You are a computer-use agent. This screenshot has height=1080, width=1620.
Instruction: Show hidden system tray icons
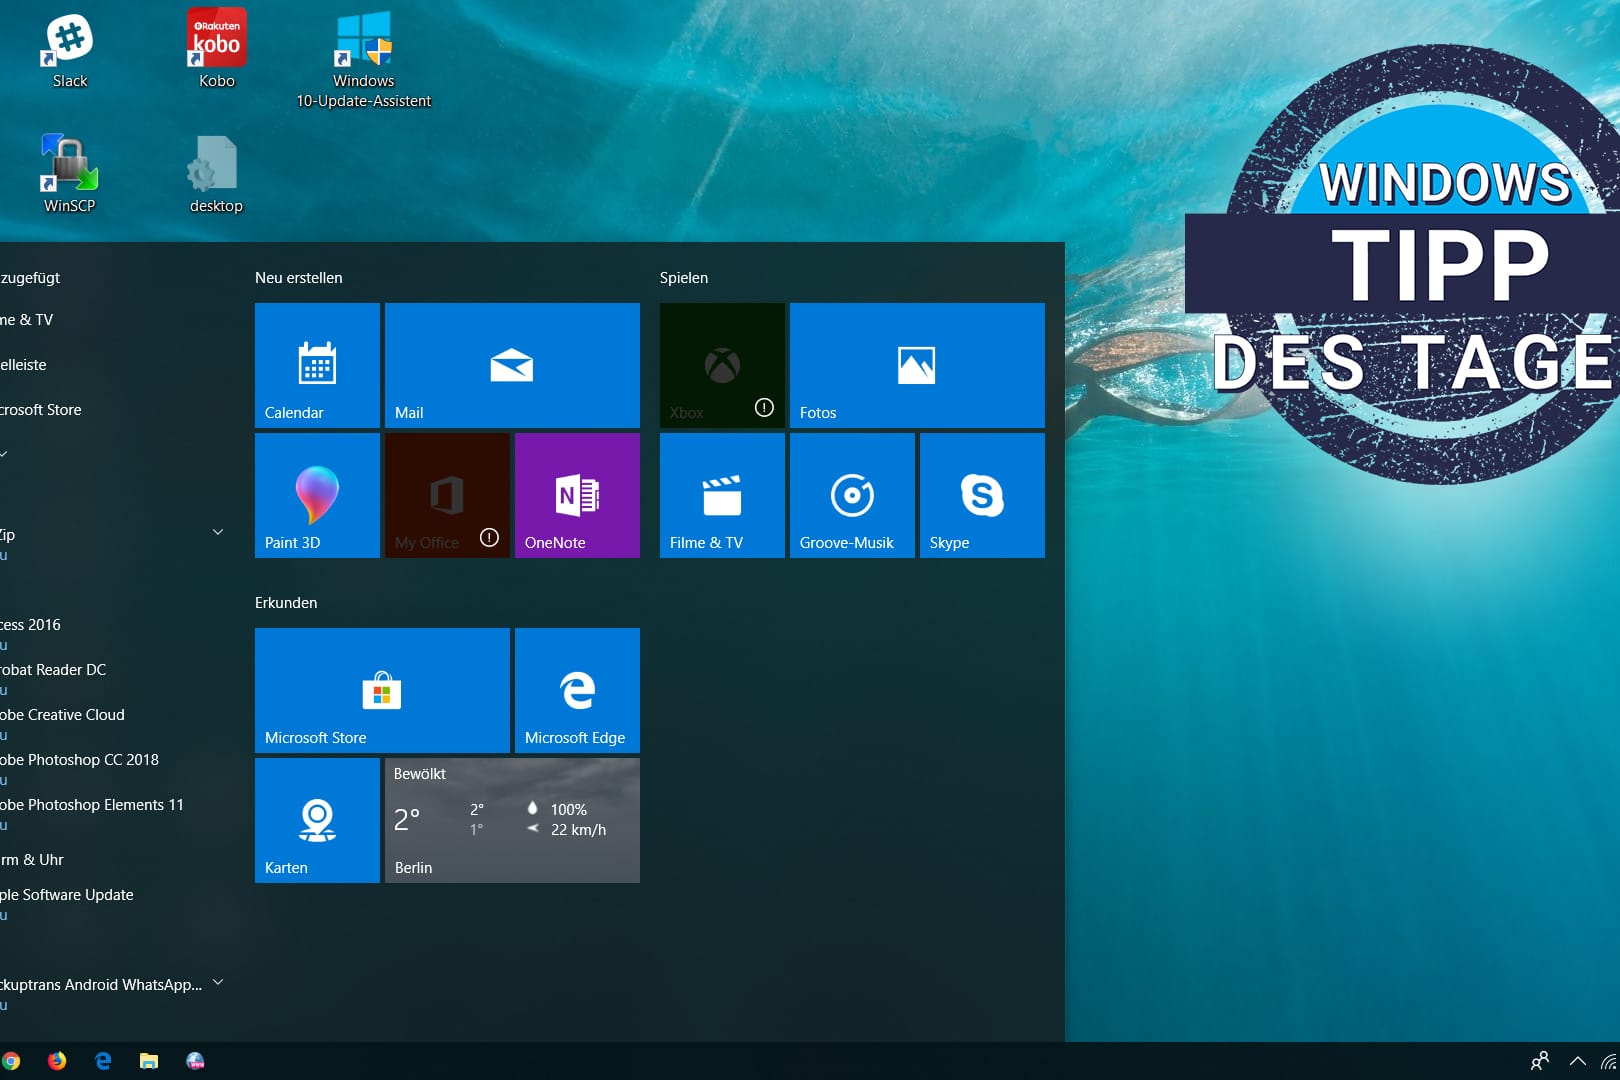(1578, 1061)
